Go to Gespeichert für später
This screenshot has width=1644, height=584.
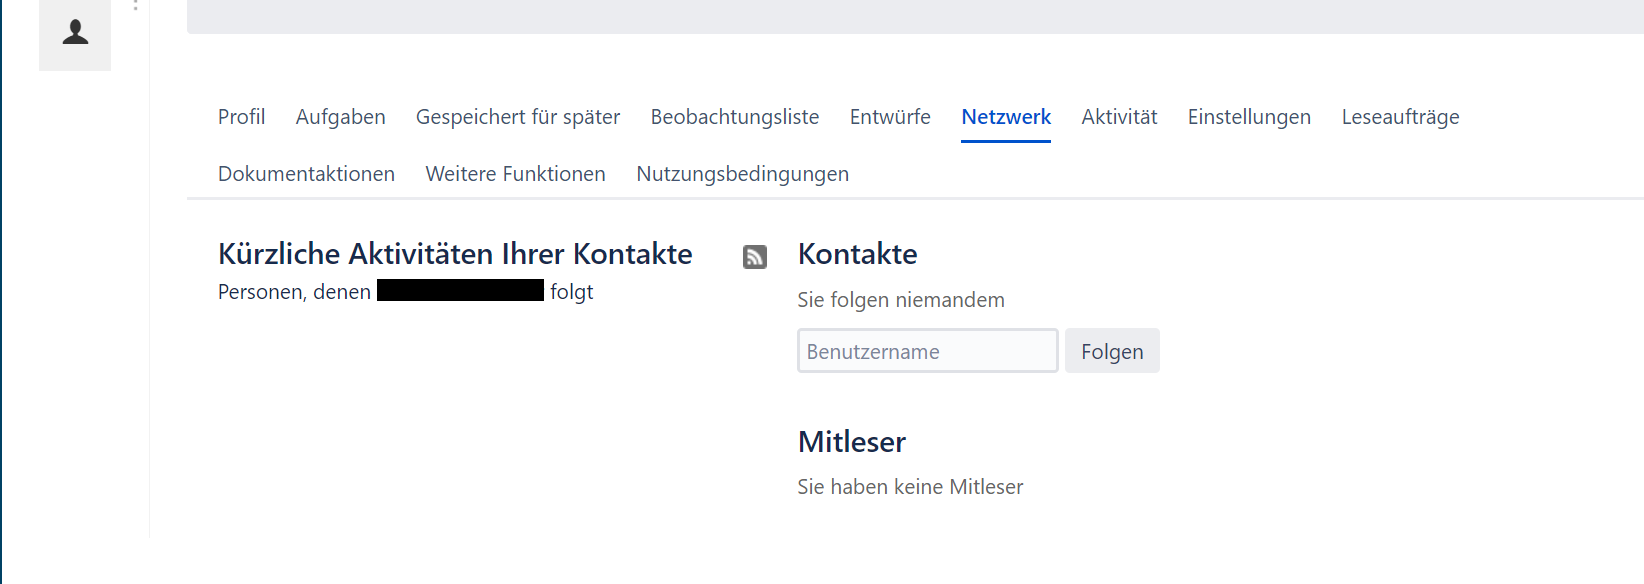pos(517,117)
